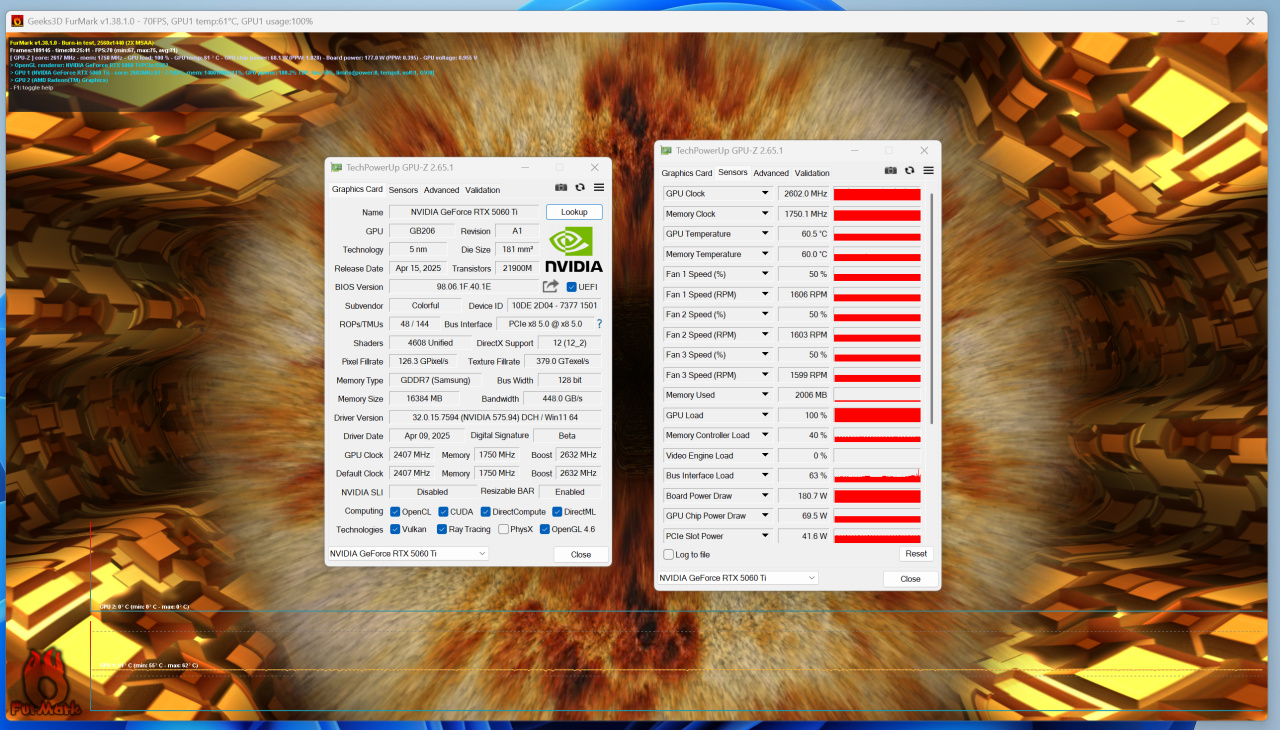Open the Fan 2 Speed (RPM) dropdown
1280x730 pixels.
(765, 335)
